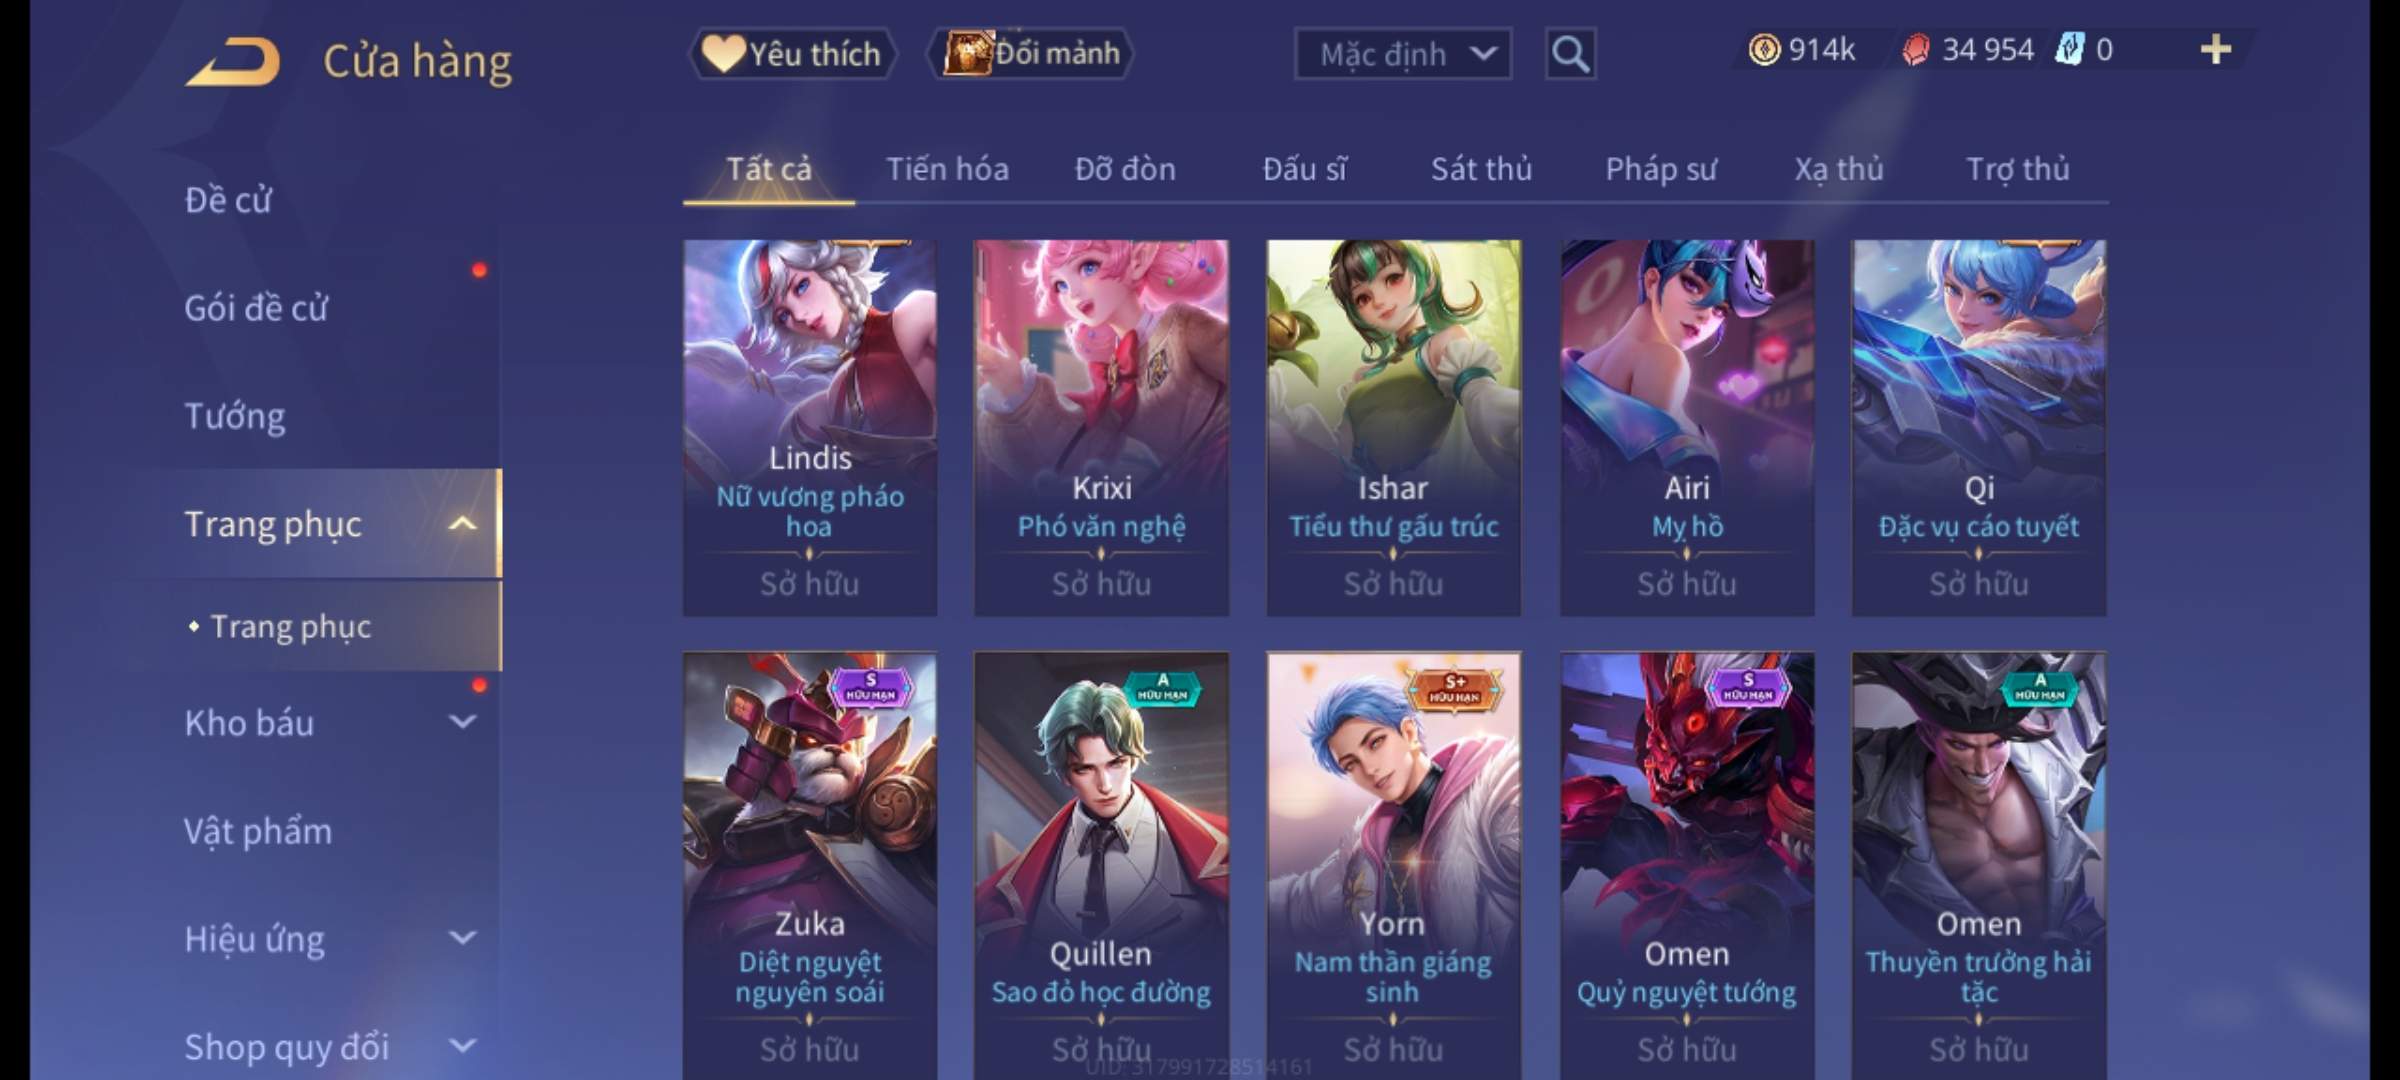Open Yêu thích favorites heart button
2400x1080 pixels.
[793, 54]
